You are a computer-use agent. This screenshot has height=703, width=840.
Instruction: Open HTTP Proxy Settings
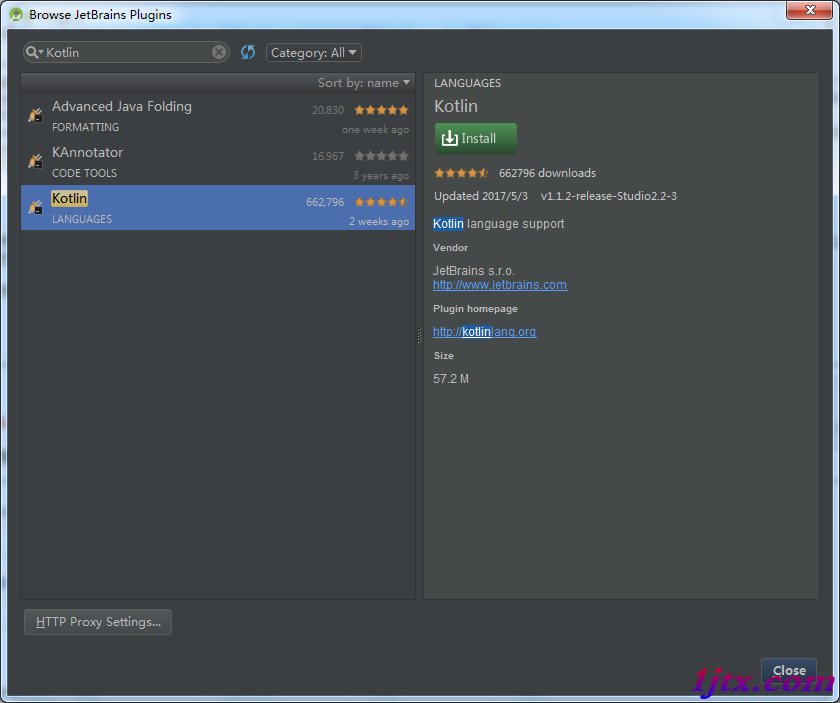coord(98,622)
